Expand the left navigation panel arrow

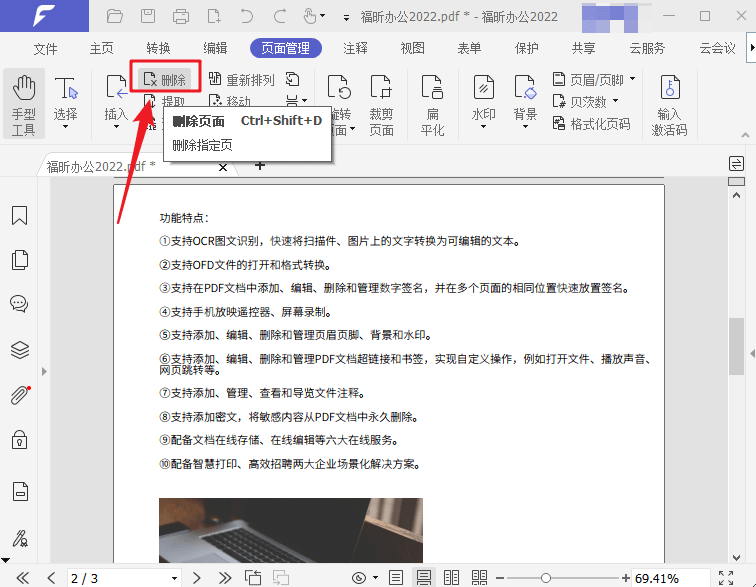[44, 371]
